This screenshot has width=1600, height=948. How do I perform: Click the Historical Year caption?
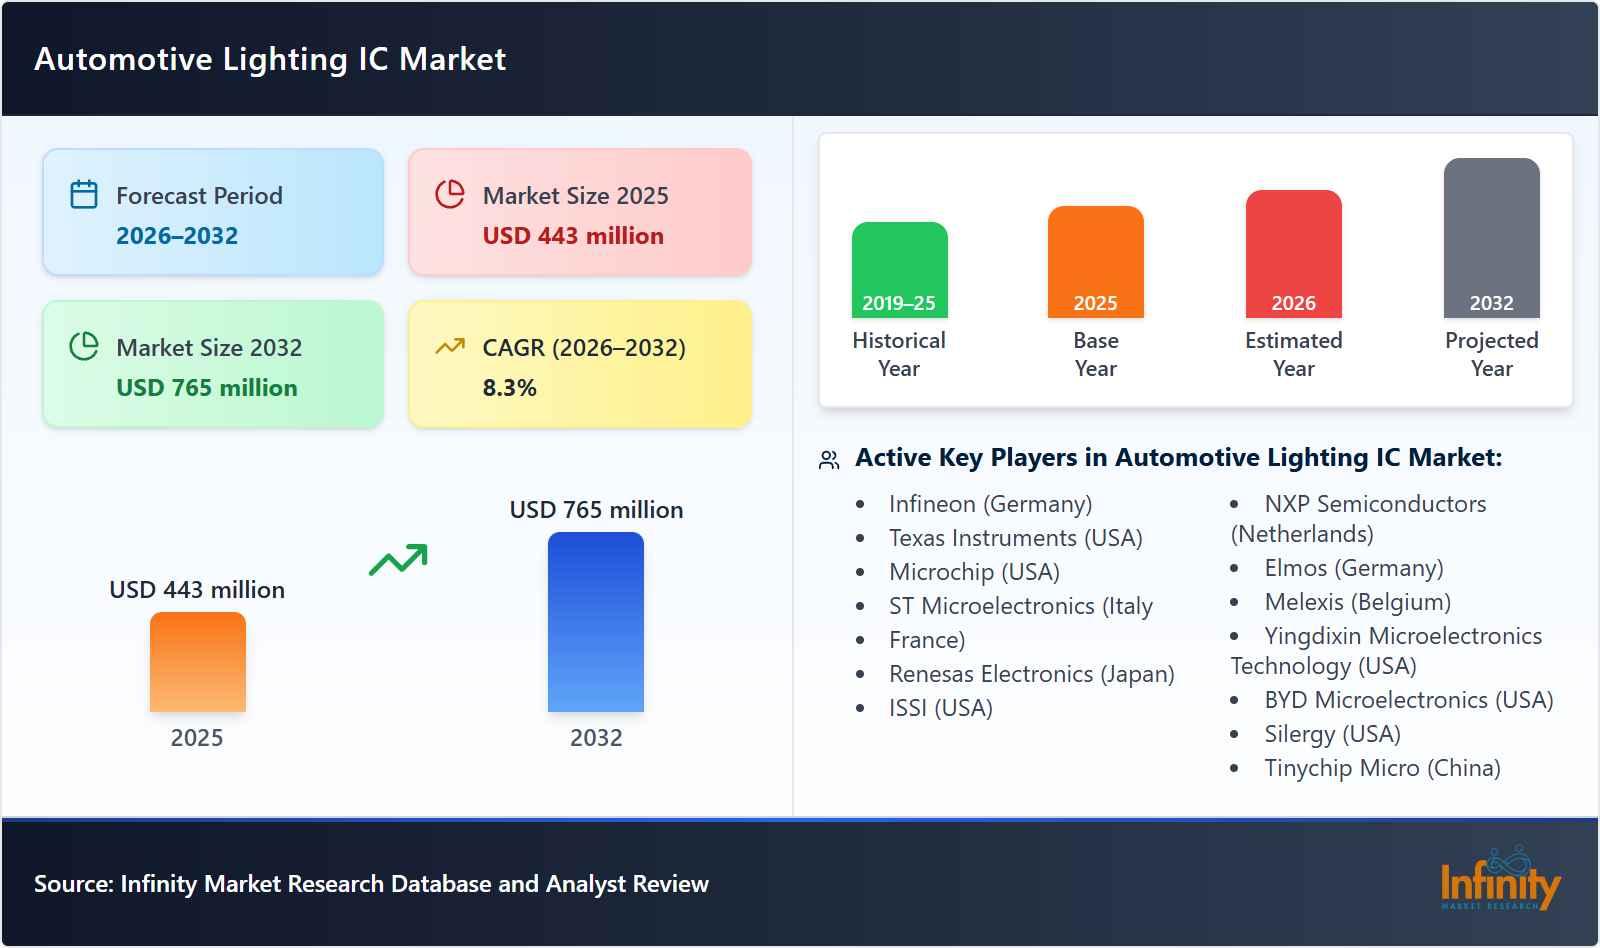click(x=899, y=354)
